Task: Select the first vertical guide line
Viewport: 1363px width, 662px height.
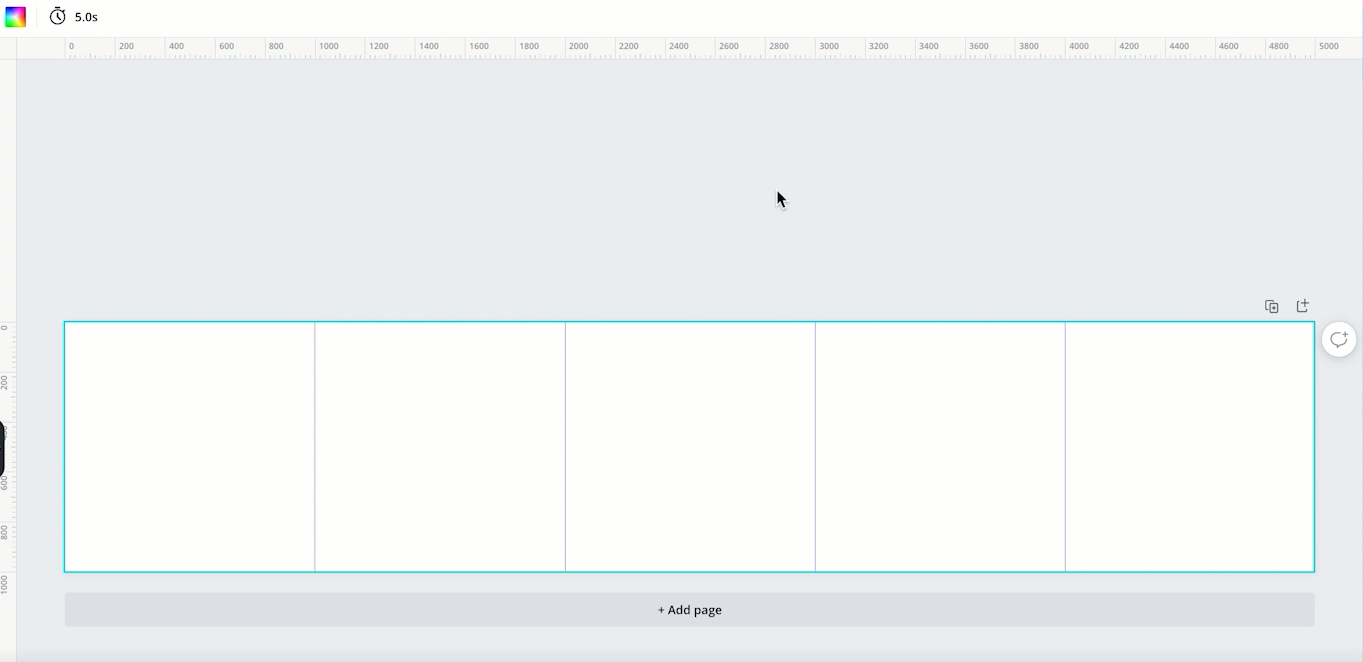Action: (315, 447)
